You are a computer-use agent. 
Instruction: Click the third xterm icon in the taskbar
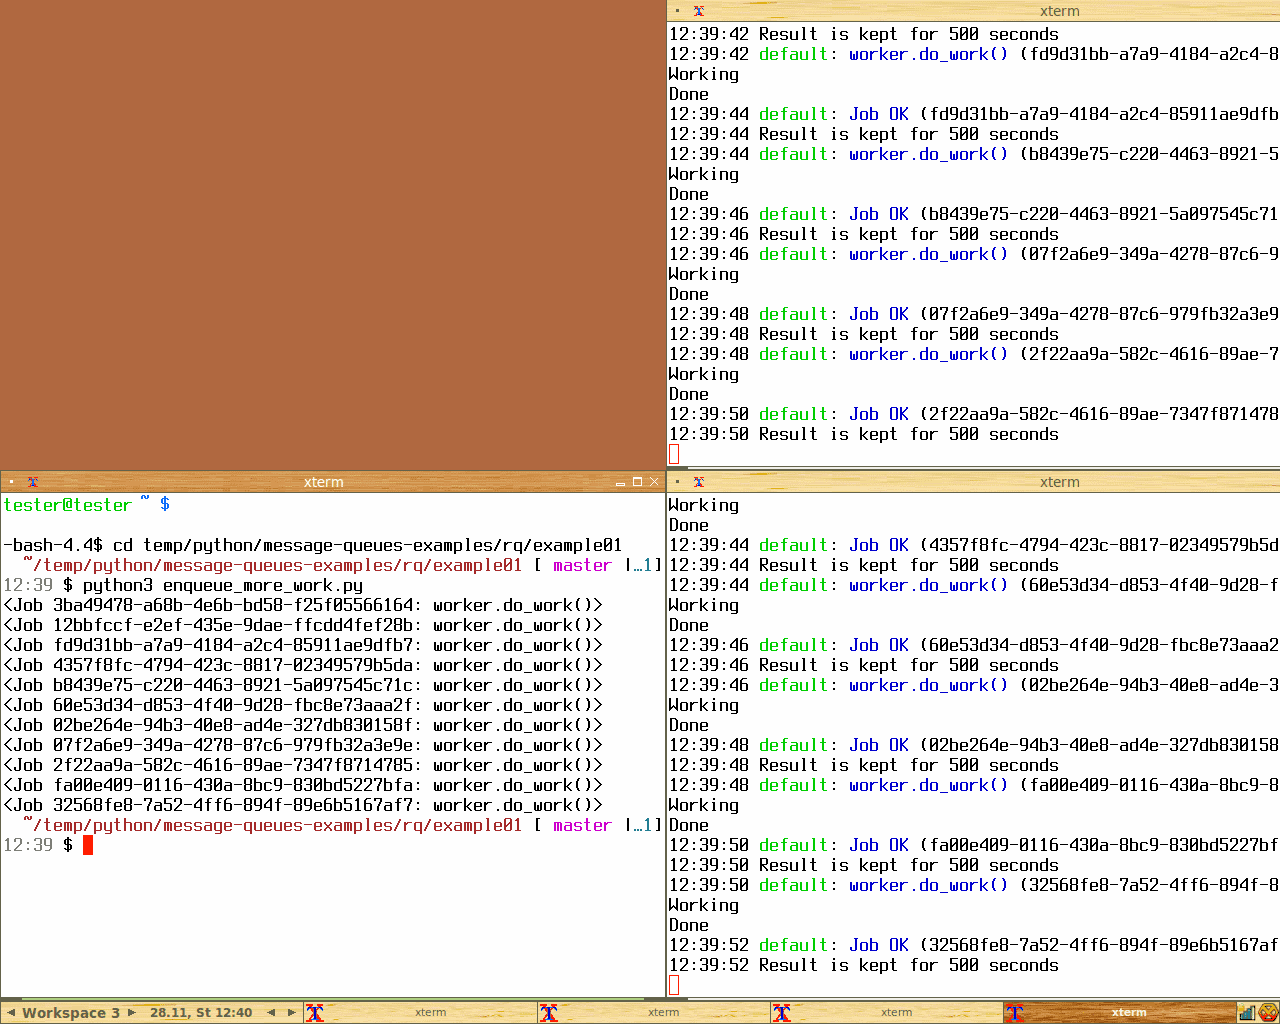(782, 1013)
